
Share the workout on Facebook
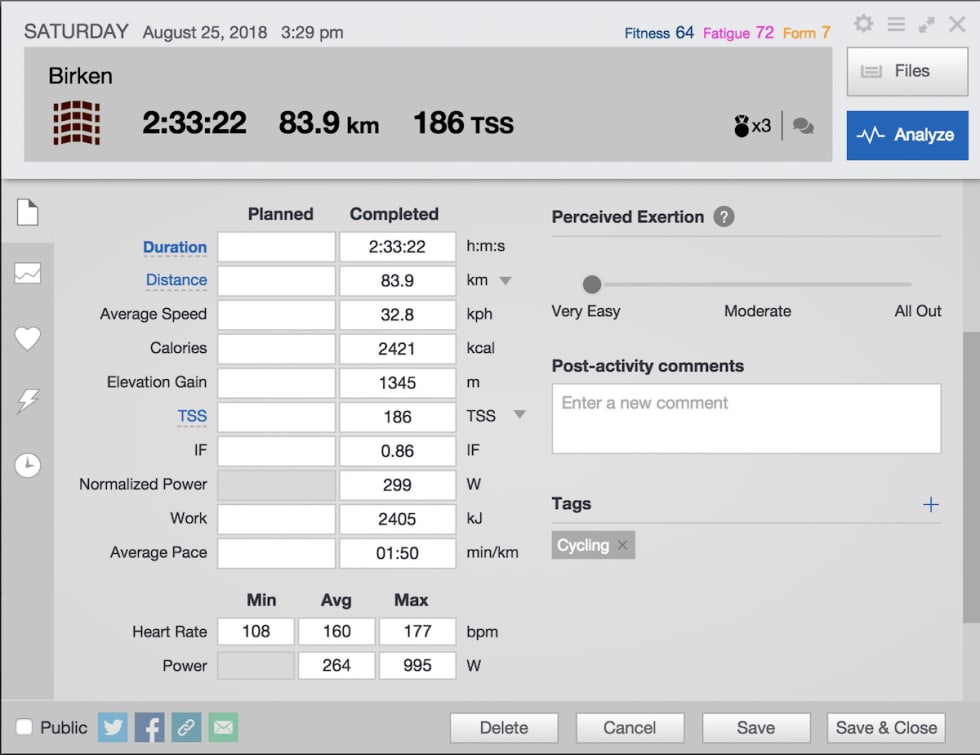coord(149,728)
